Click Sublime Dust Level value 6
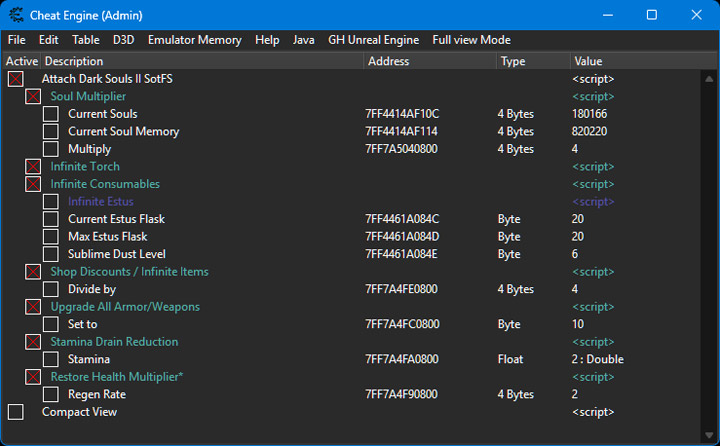Viewport: 720px width, 446px height. click(575, 254)
